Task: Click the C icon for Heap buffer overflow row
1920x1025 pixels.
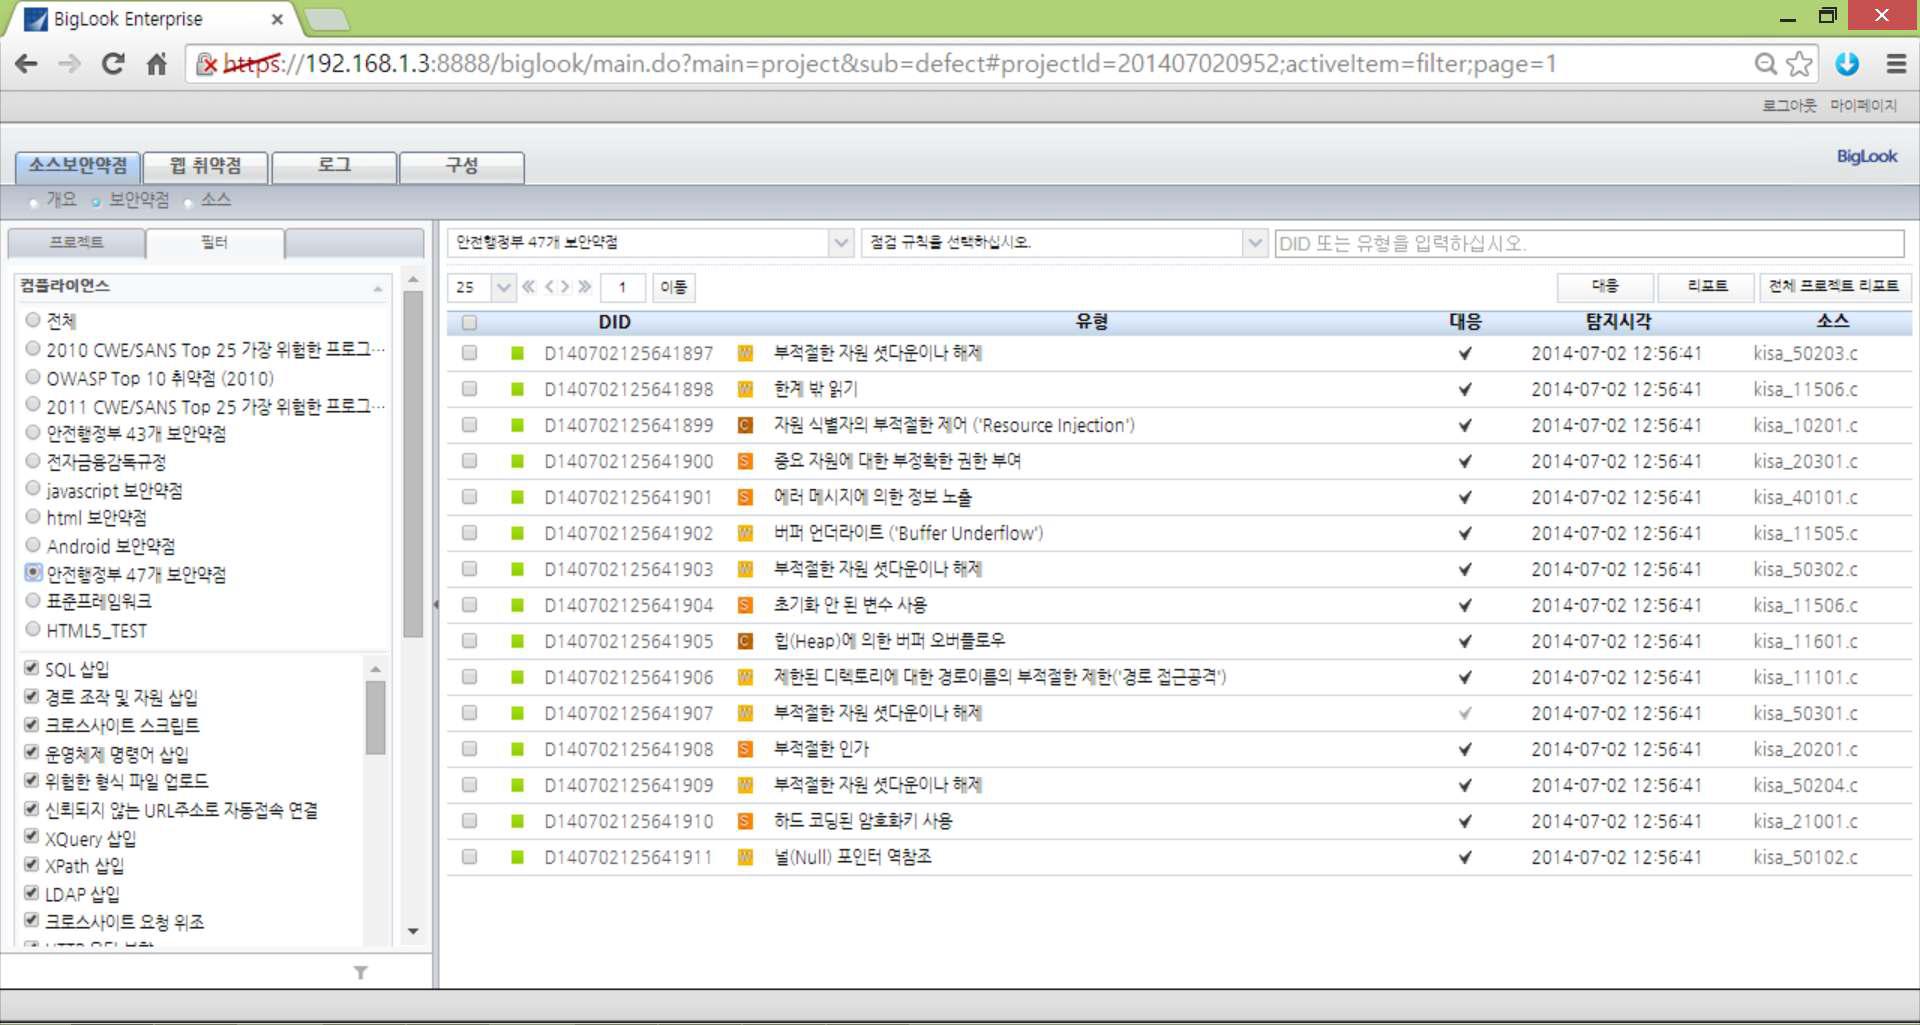Action: 745,641
